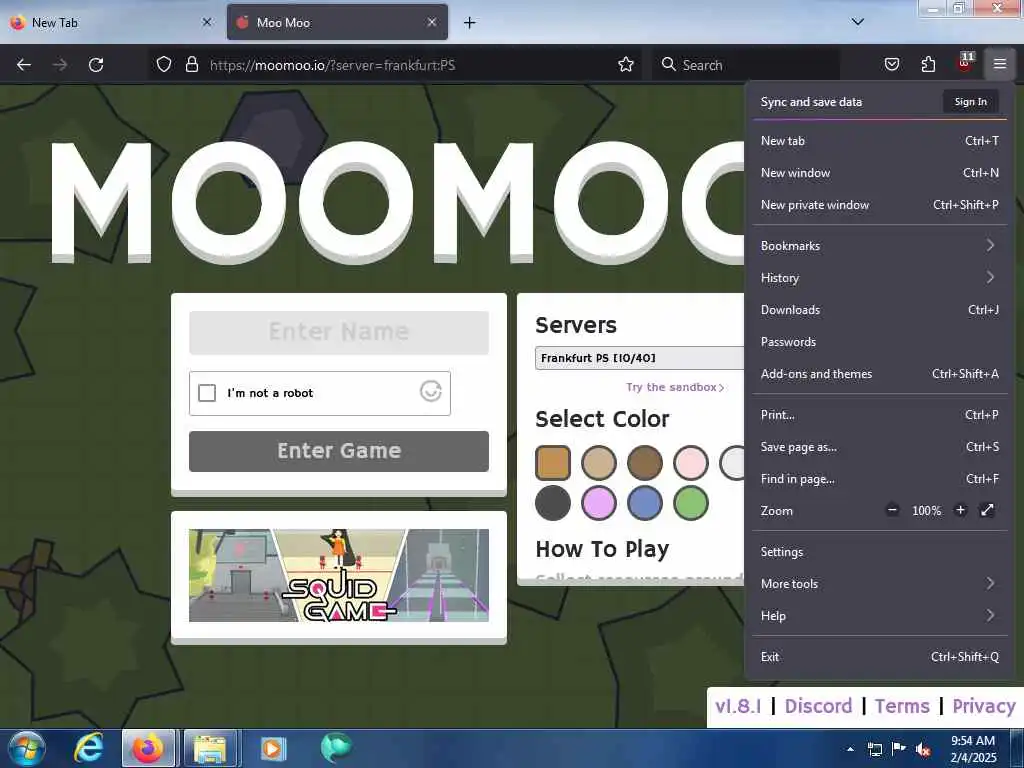Image resolution: width=1024 pixels, height=768 pixels.
Task: Follow the Try the sandbox link
Action: (x=675, y=387)
